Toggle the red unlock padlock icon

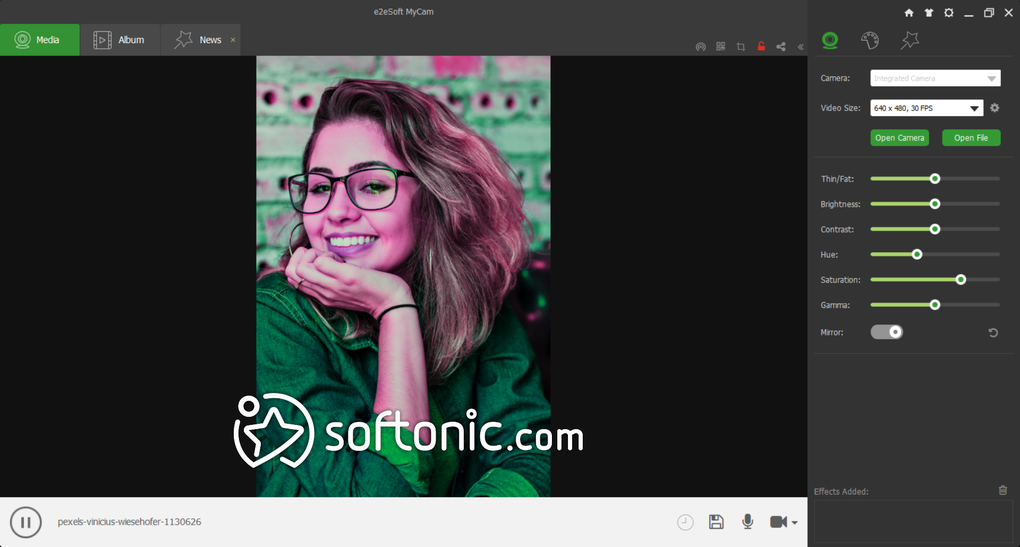[x=761, y=46]
